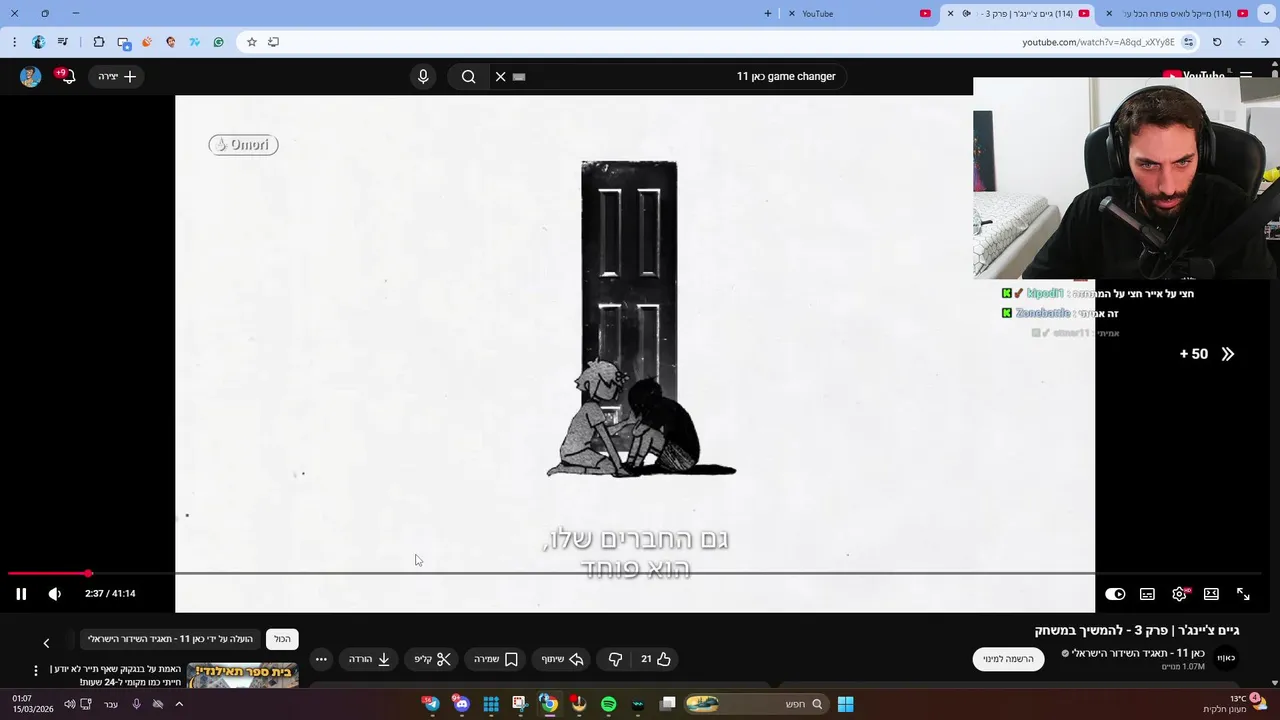Open the Grammarly extension icon
The width and height of the screenshot is (1280, 720).
(219, 42)
